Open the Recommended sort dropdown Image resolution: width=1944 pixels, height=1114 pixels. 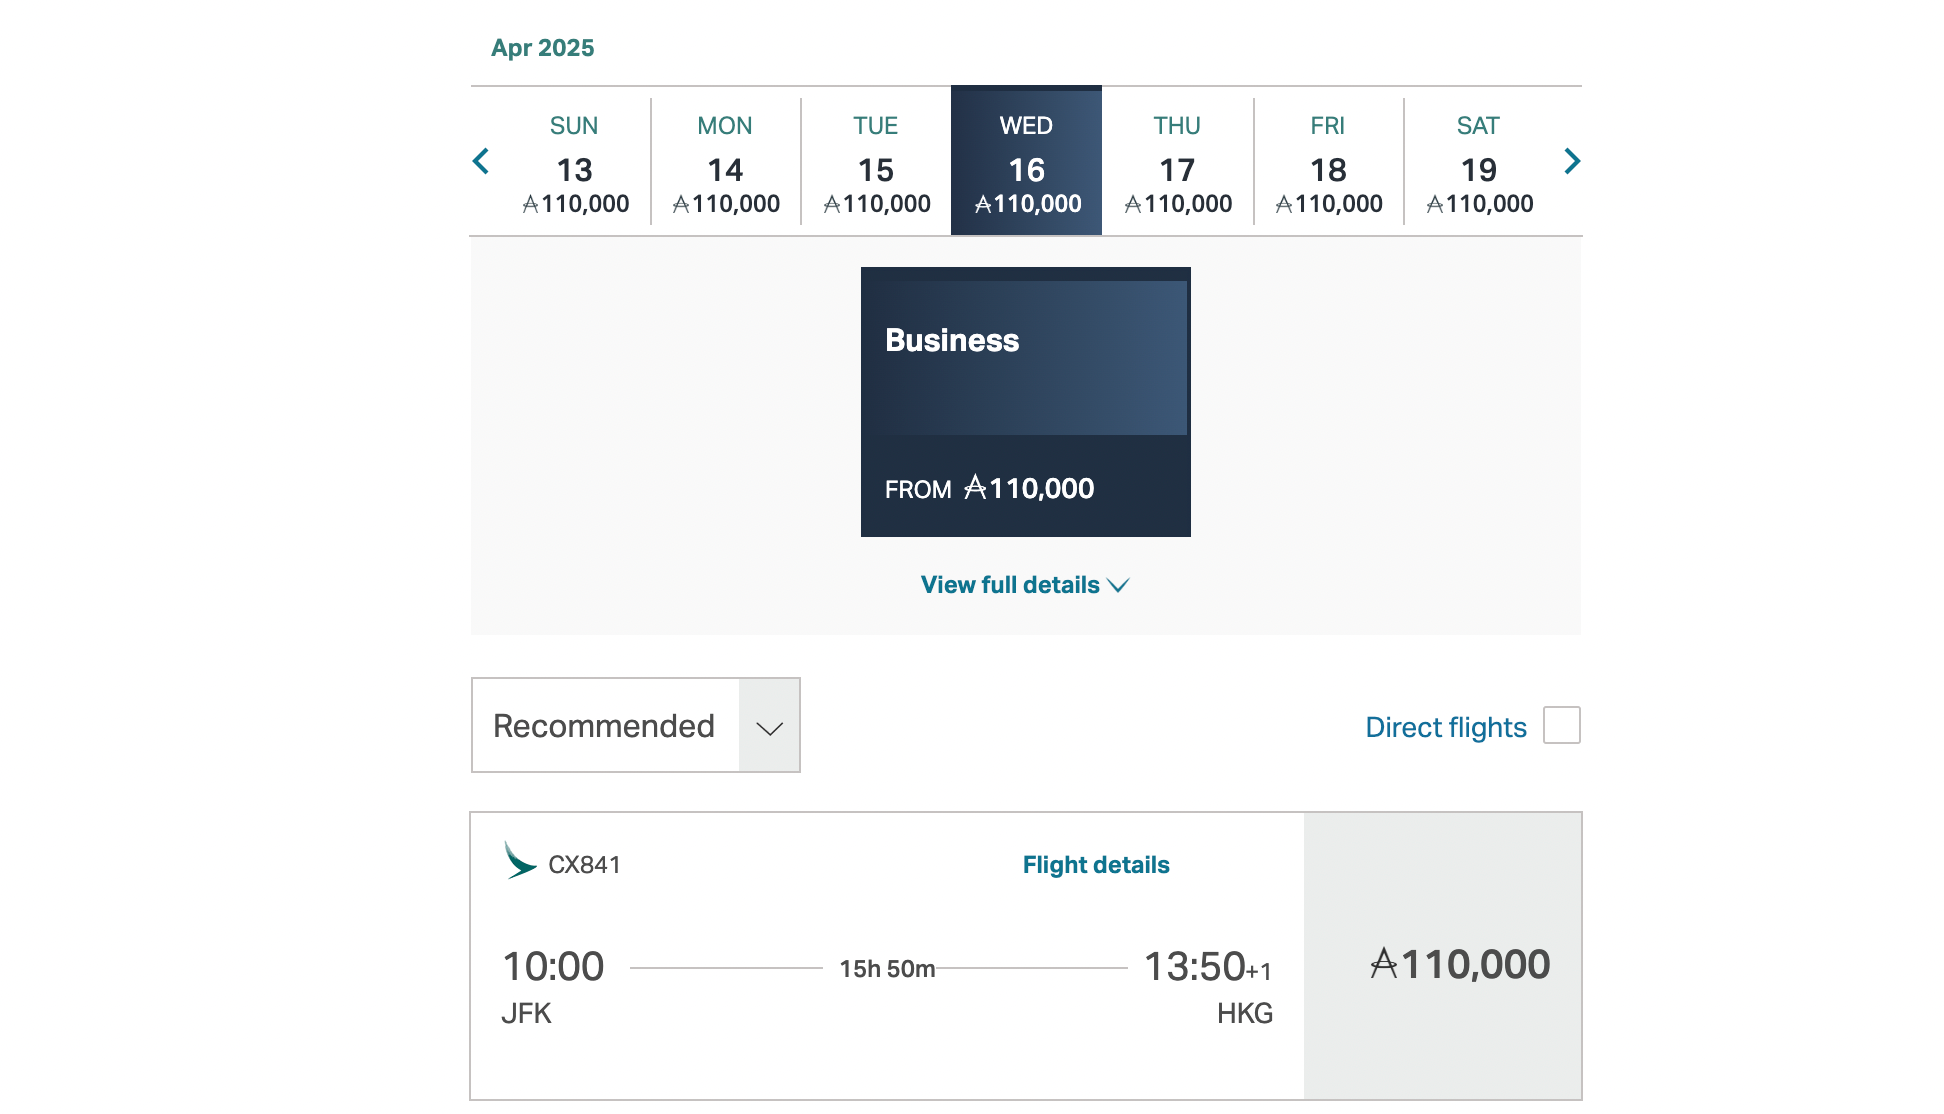[x=605, y=725]
